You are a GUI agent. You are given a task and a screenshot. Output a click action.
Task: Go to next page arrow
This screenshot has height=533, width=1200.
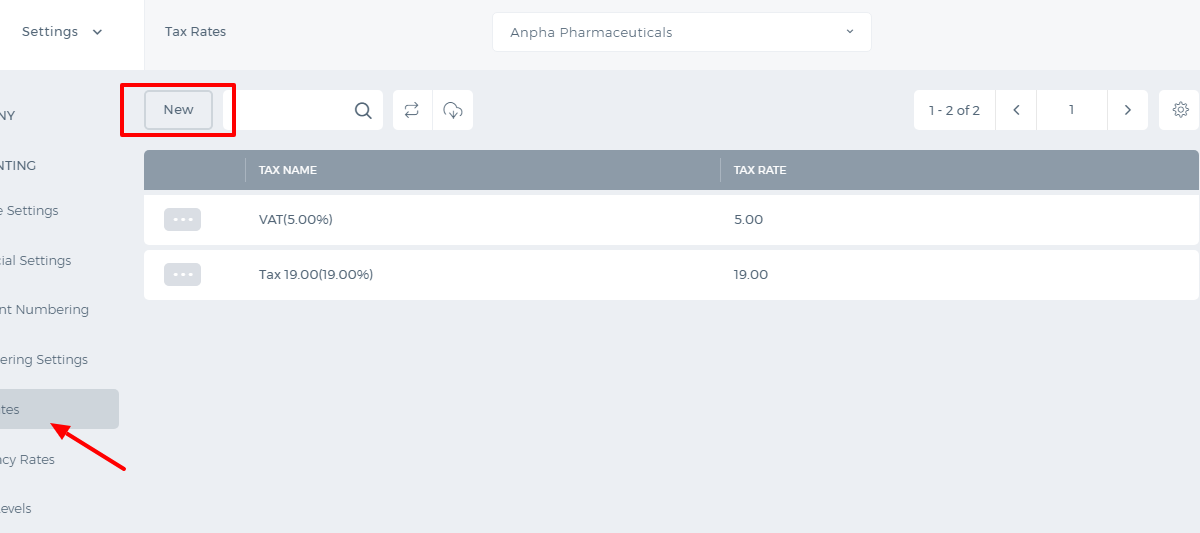click(1127, 110)
